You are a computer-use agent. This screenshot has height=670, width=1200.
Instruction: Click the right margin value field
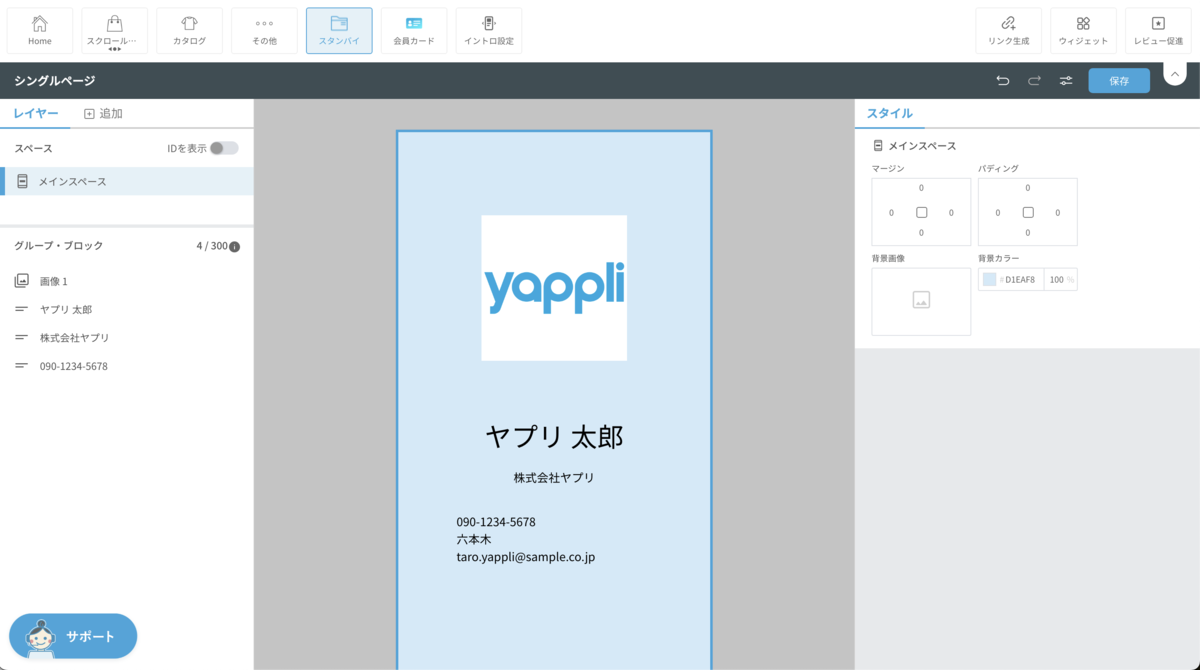pyautogui.click(x=951, y=213)
